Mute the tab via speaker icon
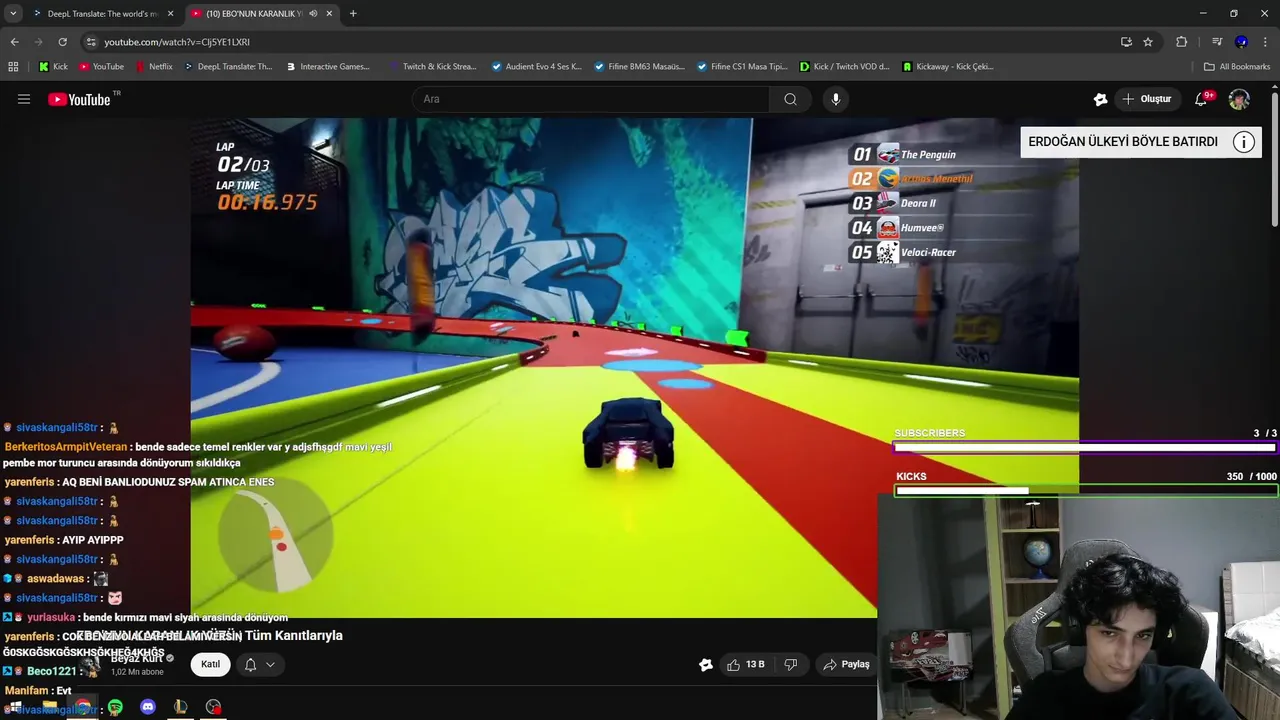Image resolution: width=1280 pixels, height=720 pixels. (x=313, y=14)
